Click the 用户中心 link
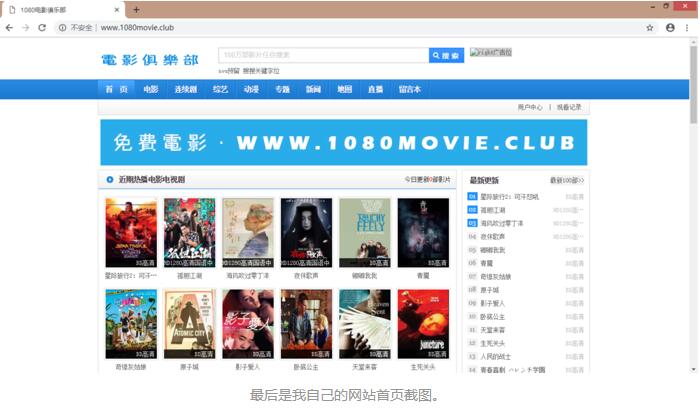 530,107
